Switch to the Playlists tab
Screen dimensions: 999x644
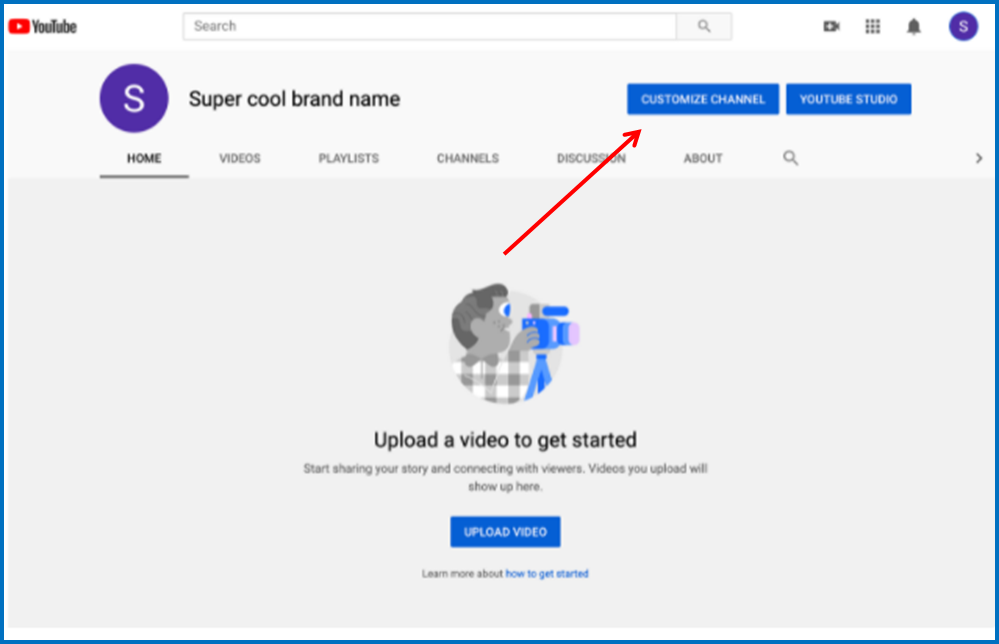[349, 158]
